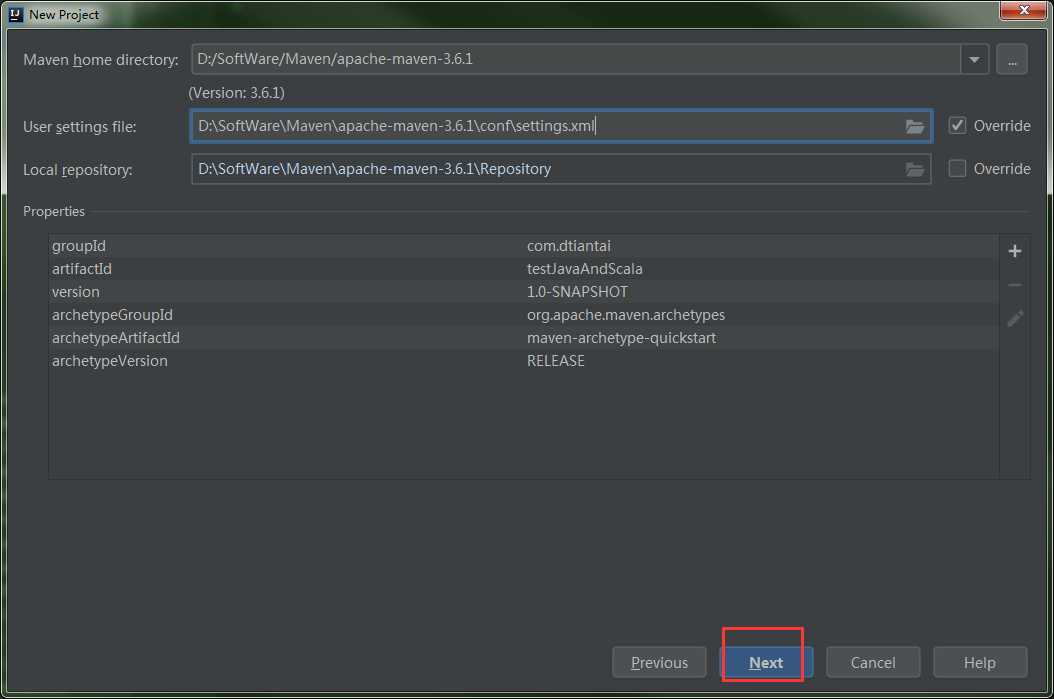
Task: Open folder browser for User settings file
Action: (x=914, y=126)
